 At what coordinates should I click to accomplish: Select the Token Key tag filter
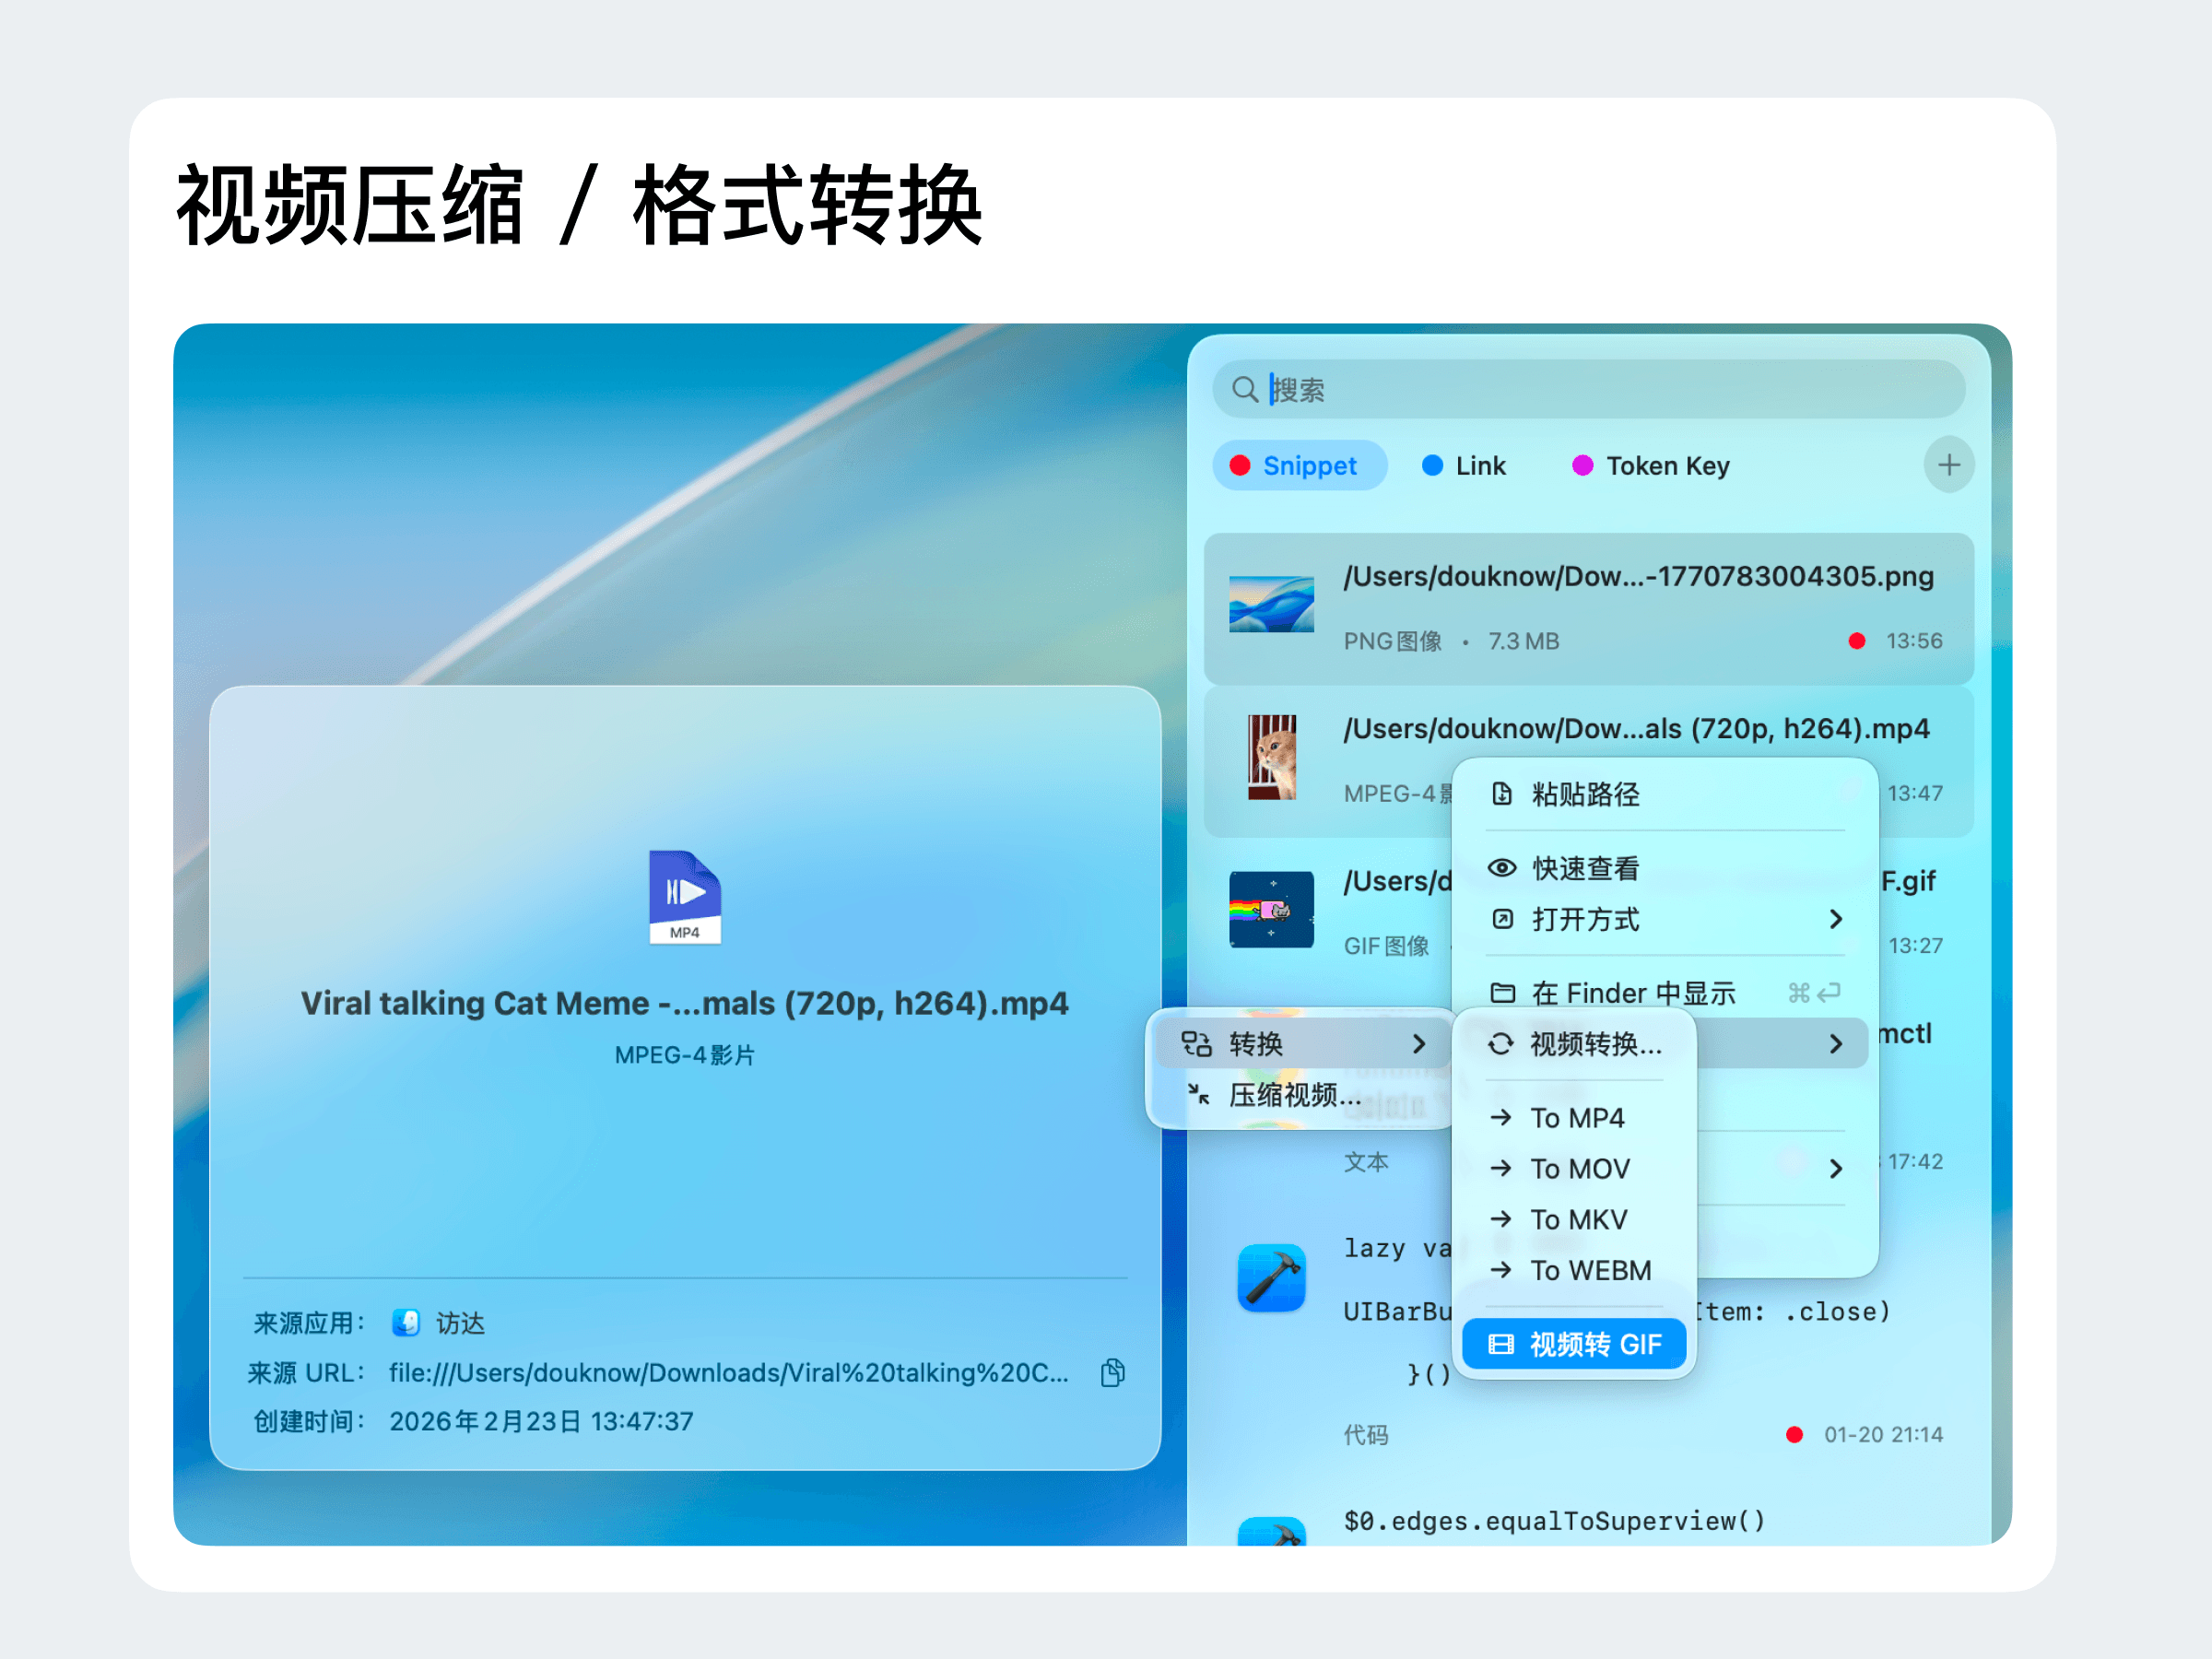coord(1650,466)
